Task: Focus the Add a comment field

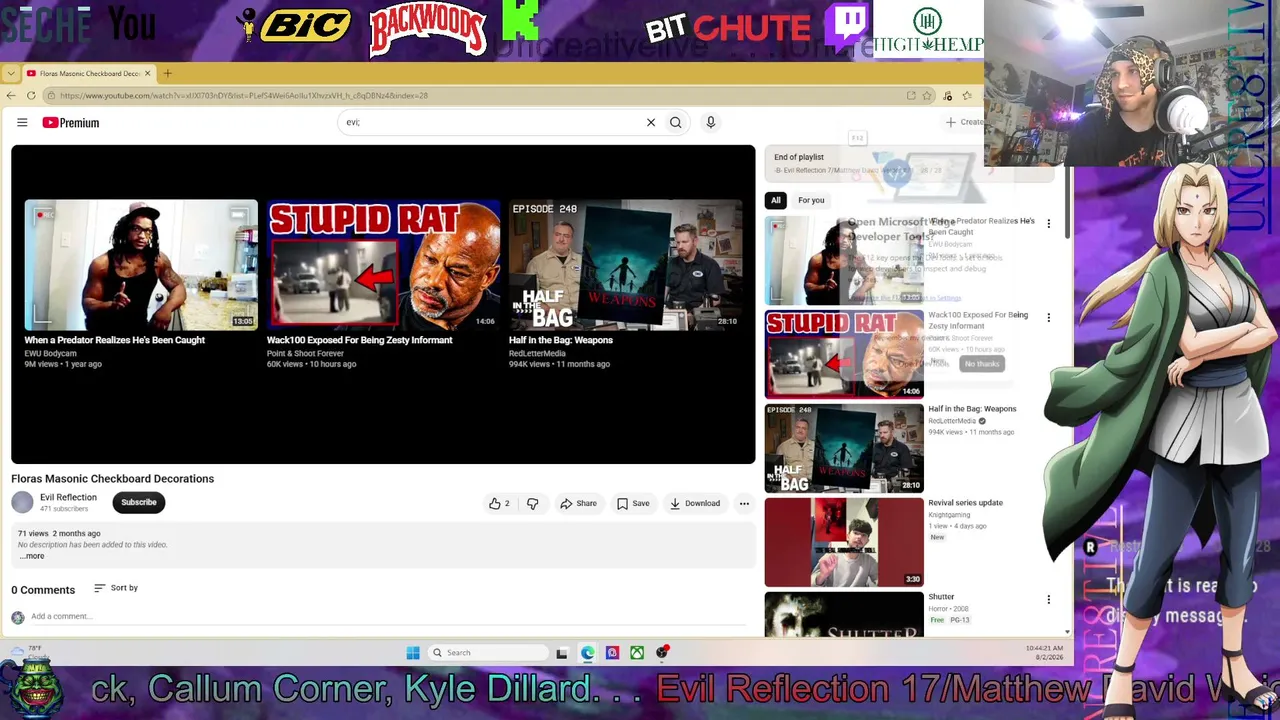Action: [x=389, y=617]
